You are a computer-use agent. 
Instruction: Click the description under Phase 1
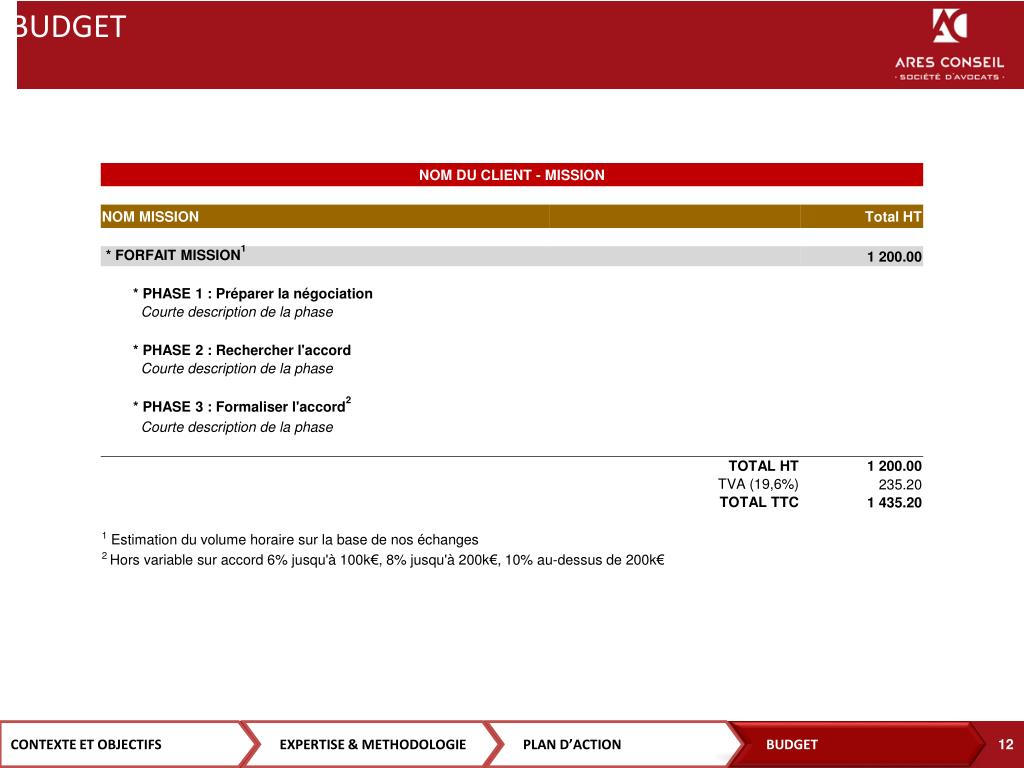[x=237, y=312]
